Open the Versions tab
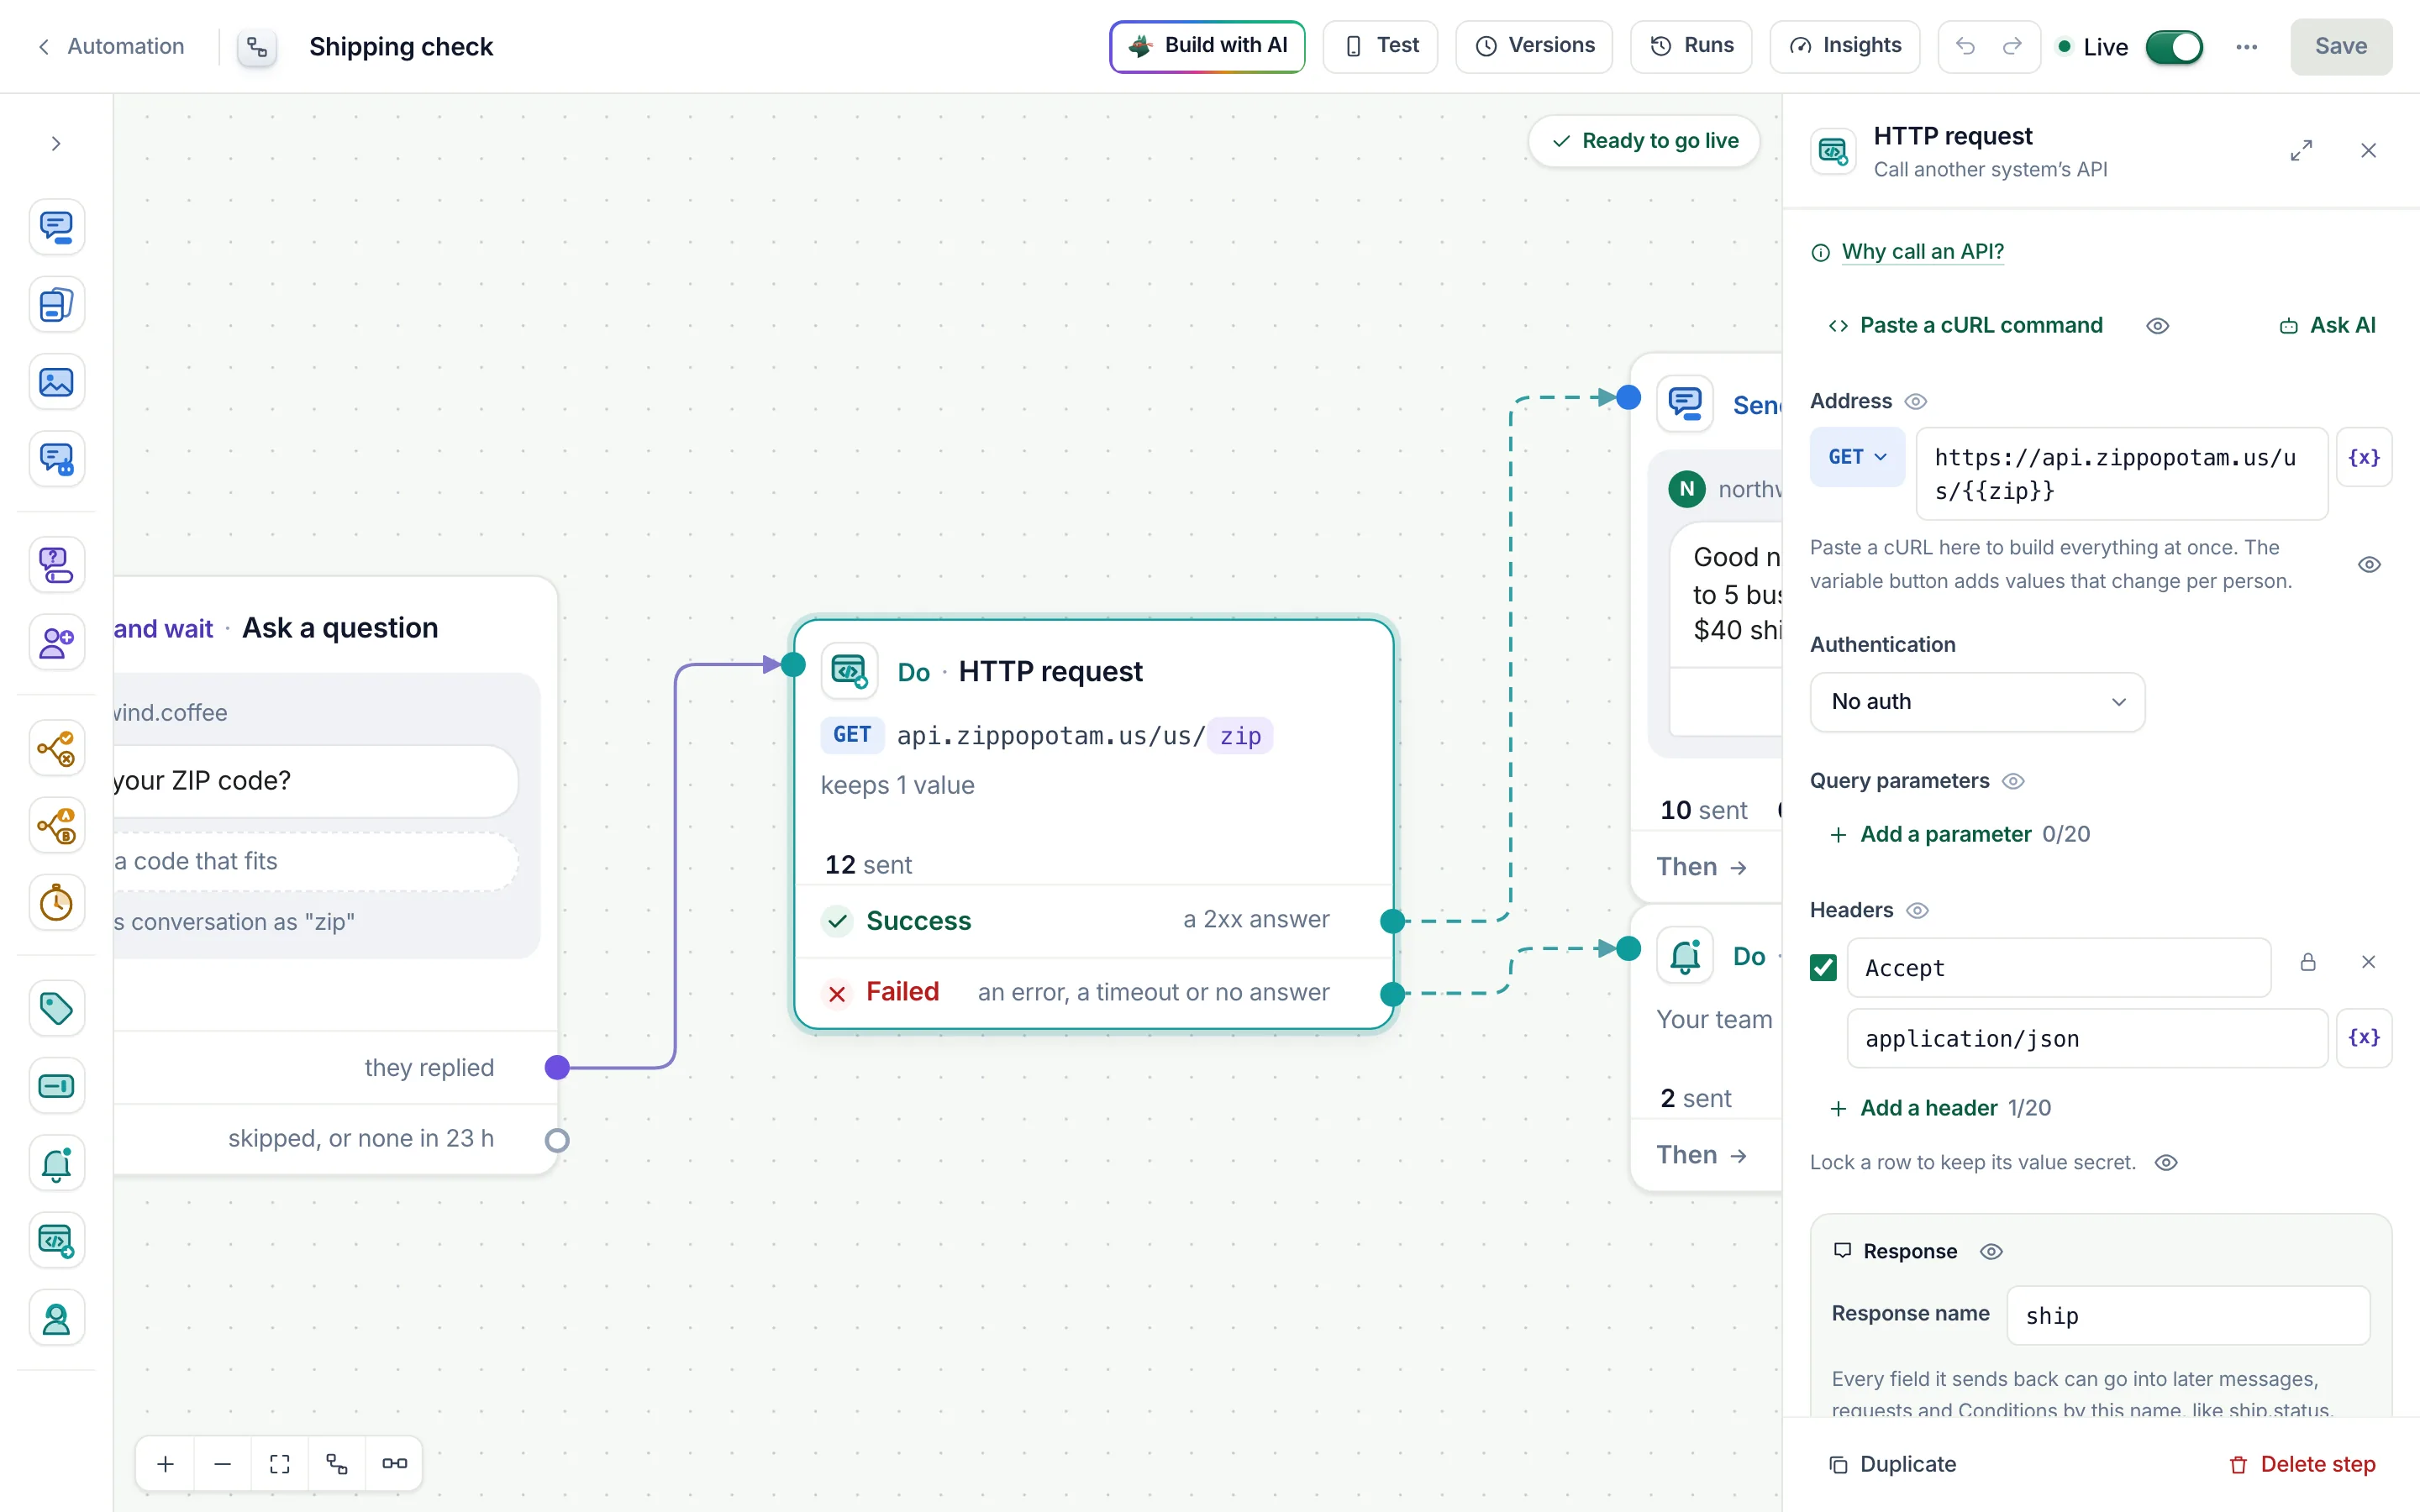The height and width of the screenshot is (1512, 2420). pyautogui.click(x=1534, y=46)
